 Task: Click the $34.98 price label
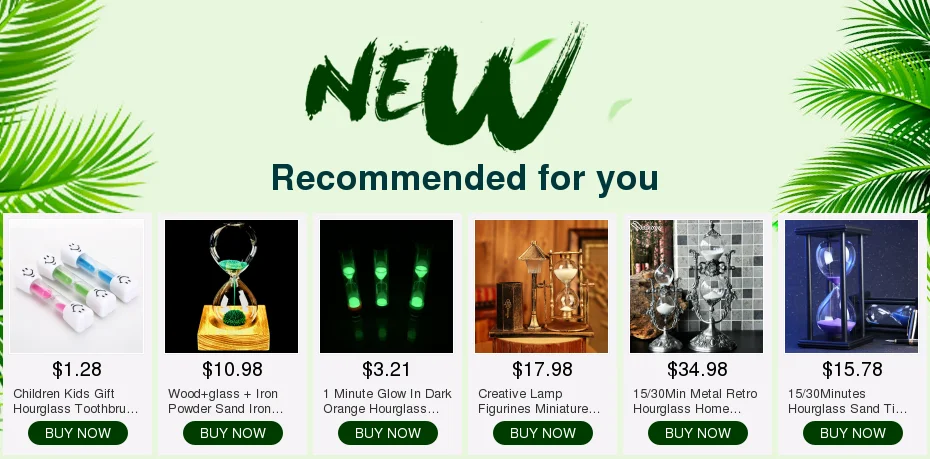[x=698, y=369]
